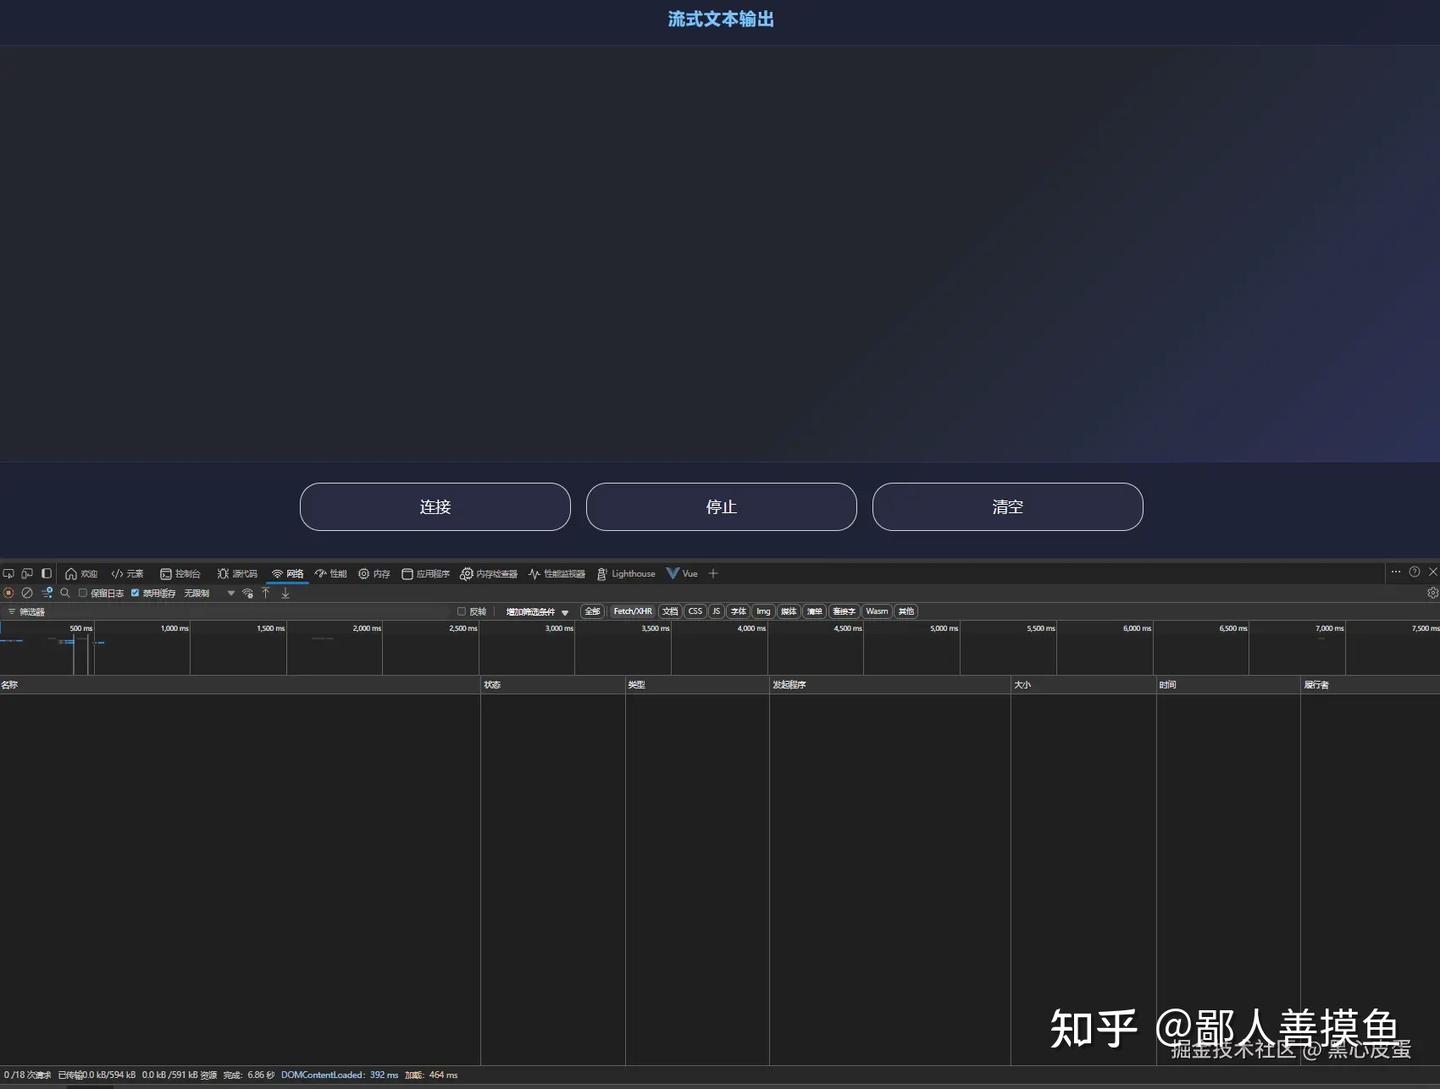Import a HAR file using the up-arrow icon
The height and width of the screenshot is (1089, 1440).
tap(266, 592)
